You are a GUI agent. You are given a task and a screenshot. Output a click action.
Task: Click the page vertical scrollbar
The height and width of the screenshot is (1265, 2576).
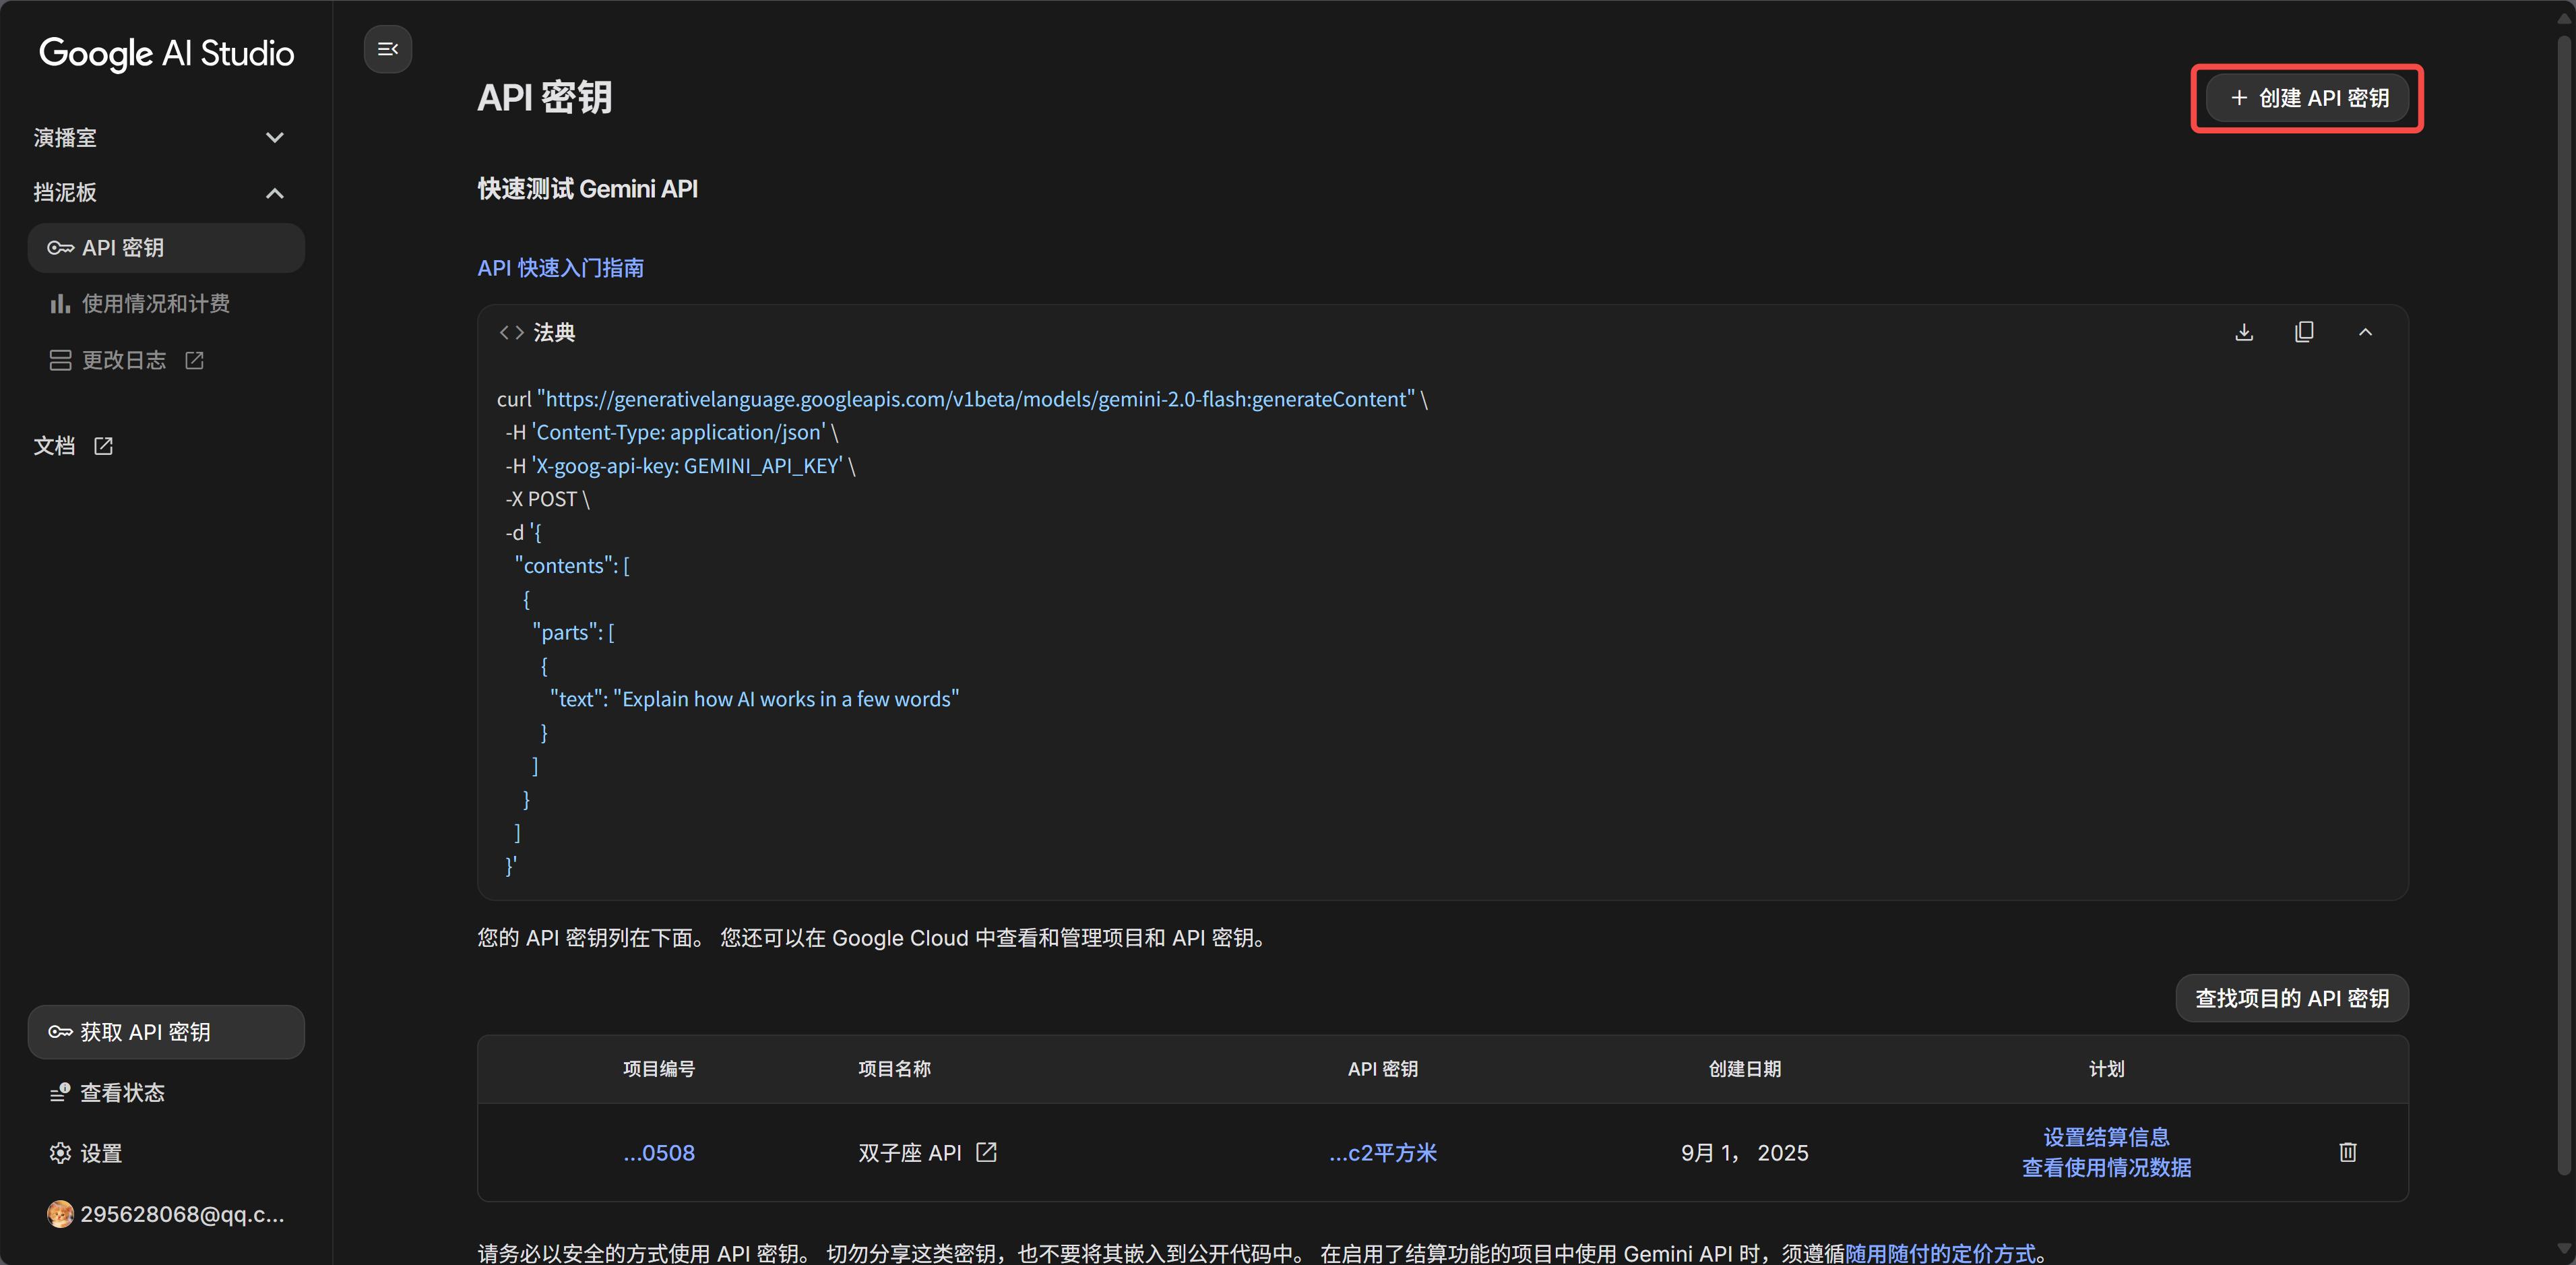(2563, 600)
